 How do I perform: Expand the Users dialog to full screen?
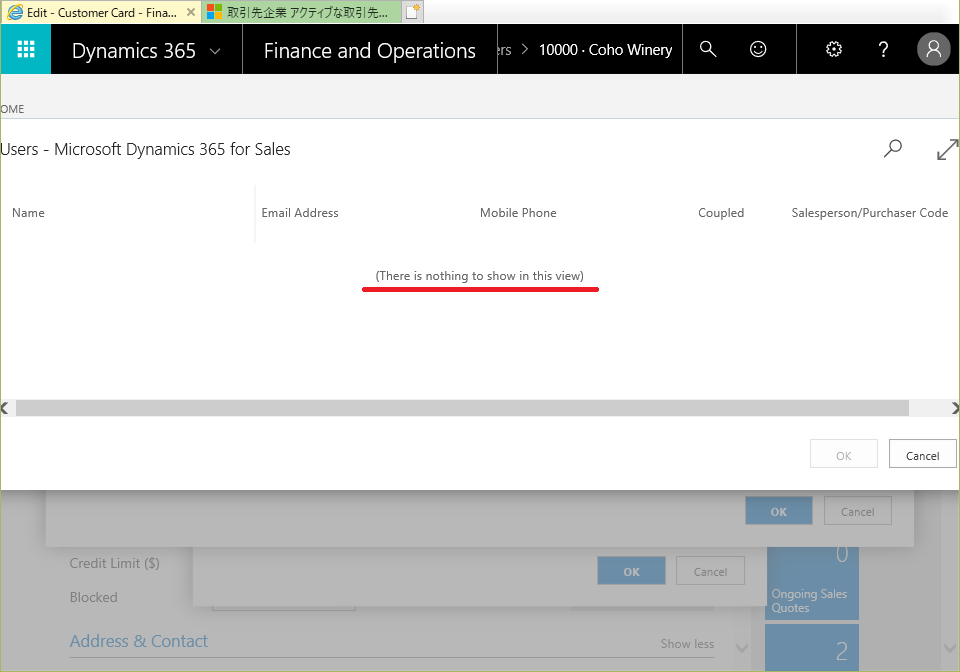947,149
